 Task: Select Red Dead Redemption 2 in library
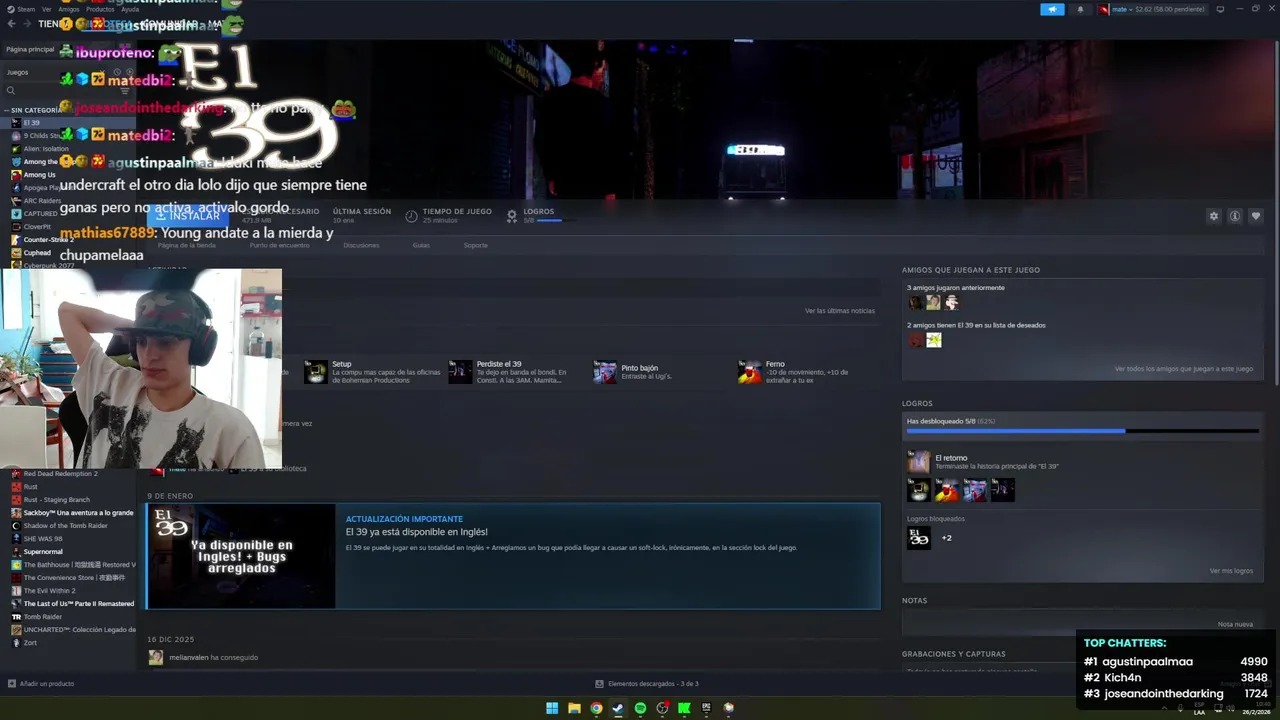[60, 474]
